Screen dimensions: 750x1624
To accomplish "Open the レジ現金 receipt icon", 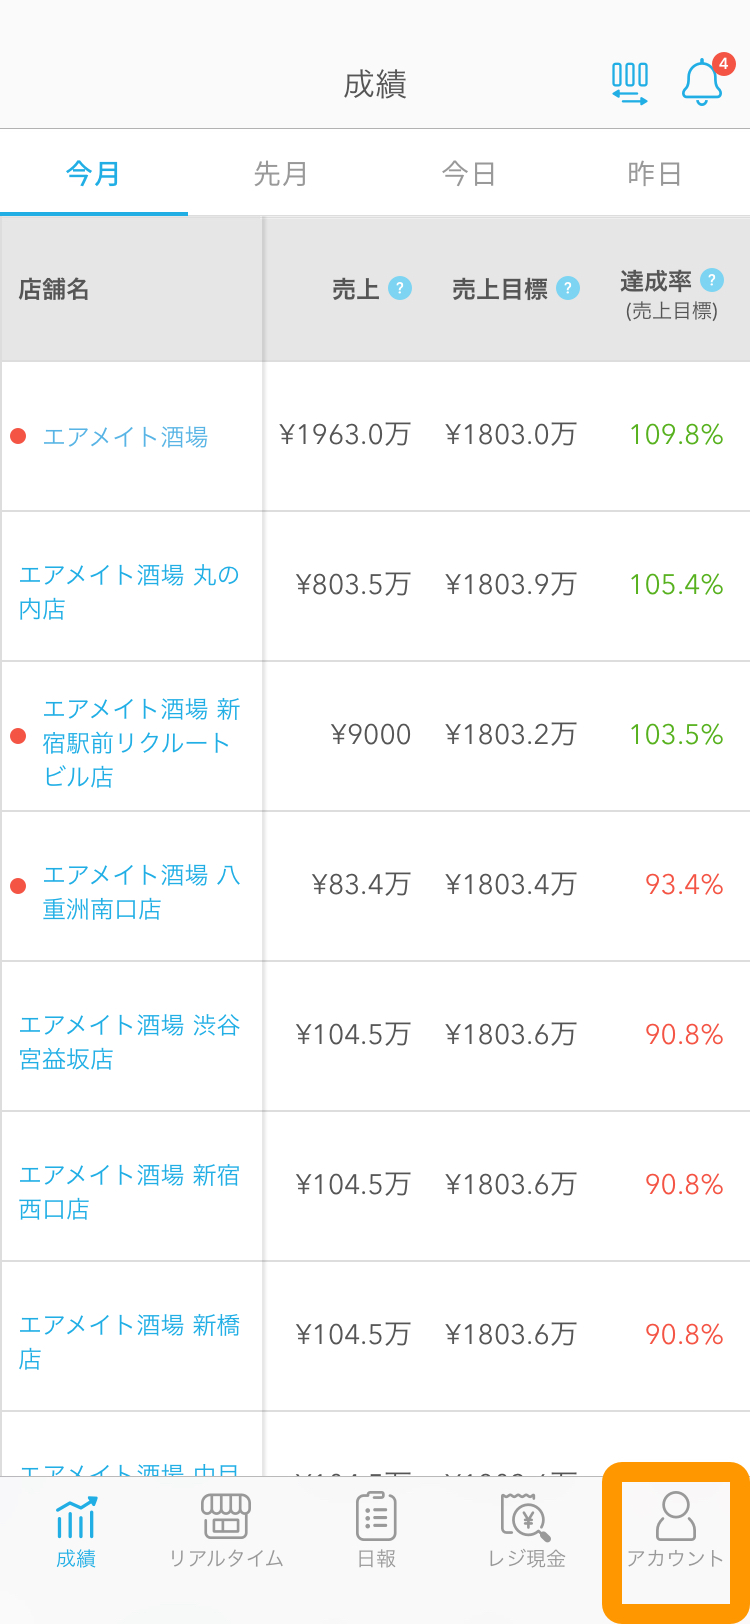I will point(526,1517).
